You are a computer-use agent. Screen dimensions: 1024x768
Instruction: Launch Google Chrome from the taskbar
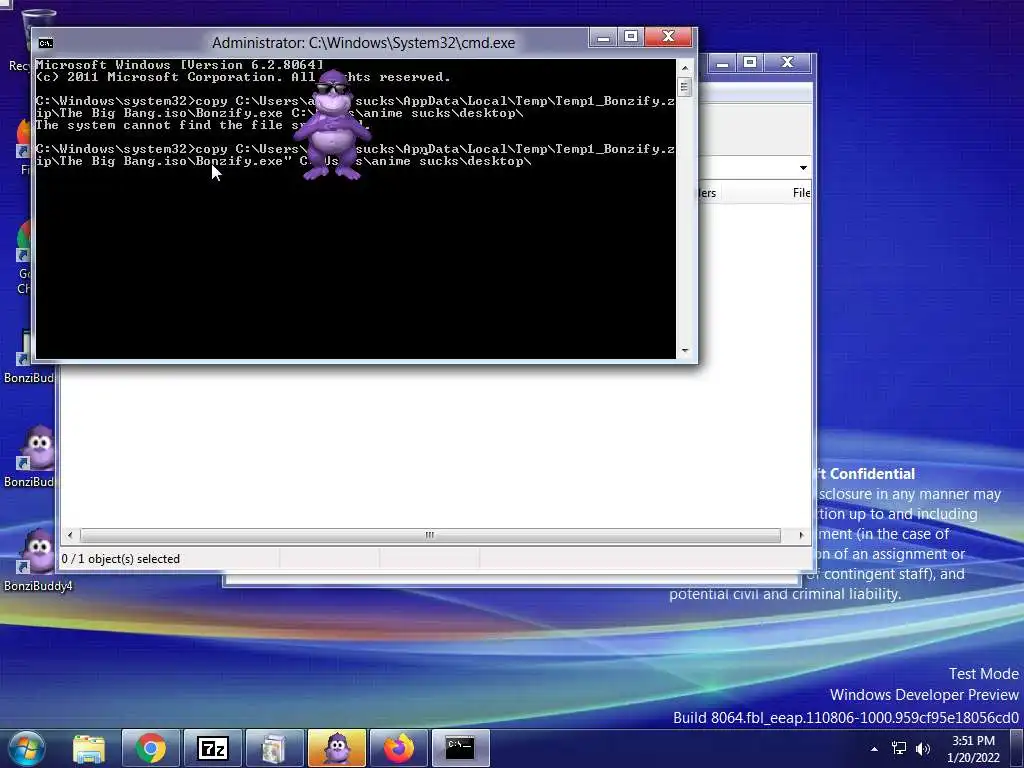tap(151, 748)
